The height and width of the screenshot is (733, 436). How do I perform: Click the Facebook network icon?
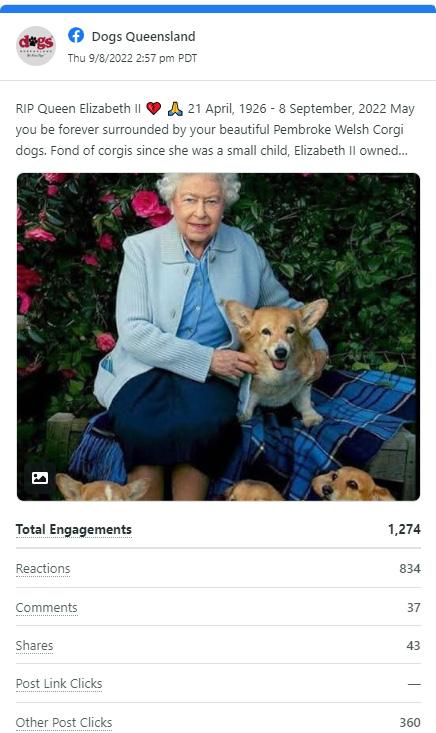[x=76, y=36]
